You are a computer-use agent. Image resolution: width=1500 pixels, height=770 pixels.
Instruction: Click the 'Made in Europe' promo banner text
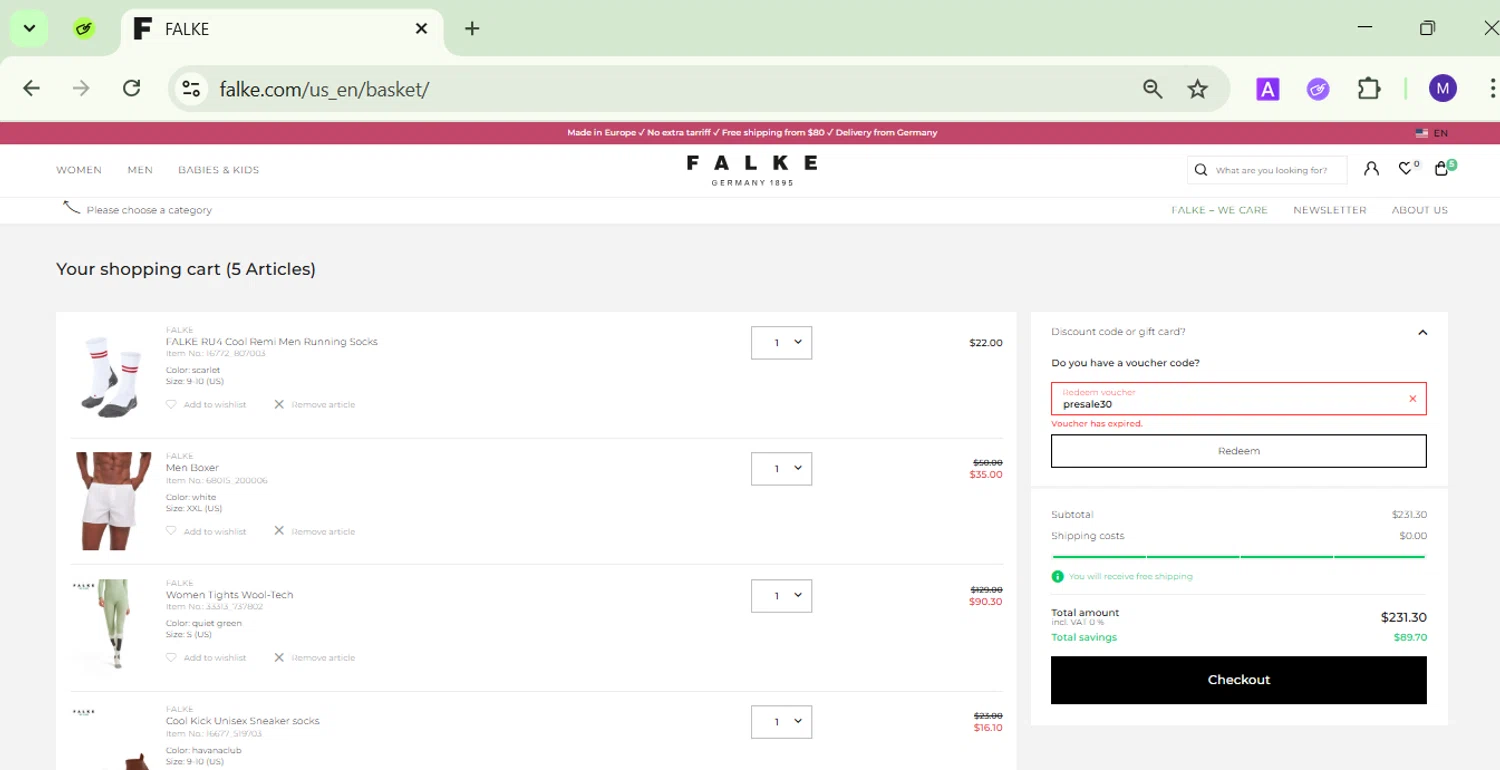752,133
